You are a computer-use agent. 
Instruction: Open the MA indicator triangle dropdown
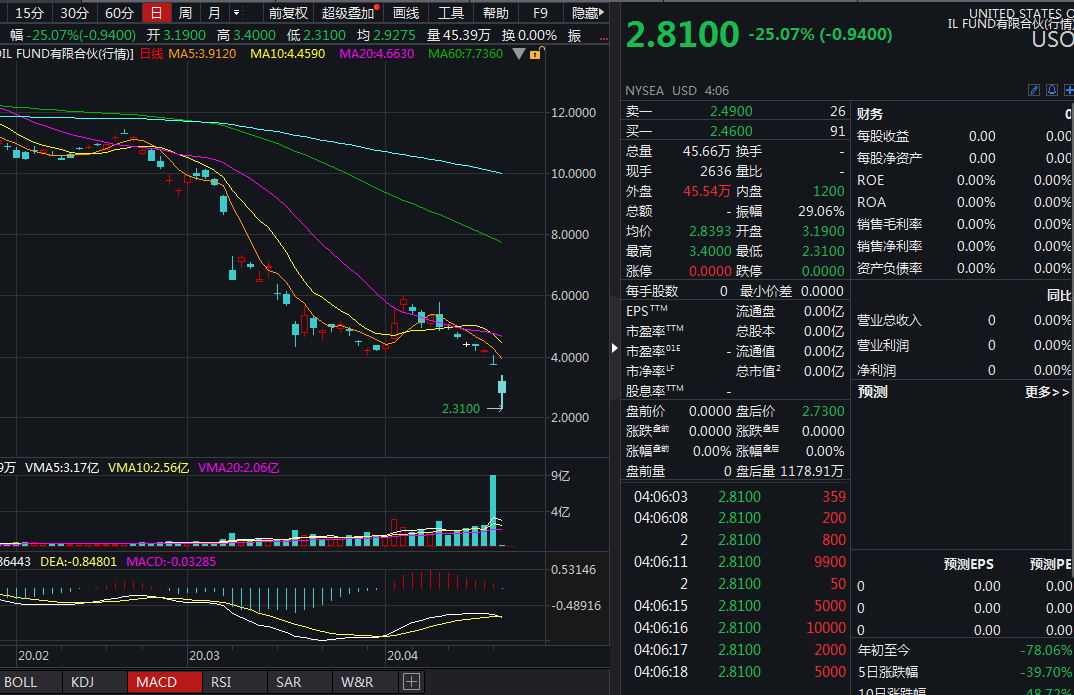pos(517,53)
